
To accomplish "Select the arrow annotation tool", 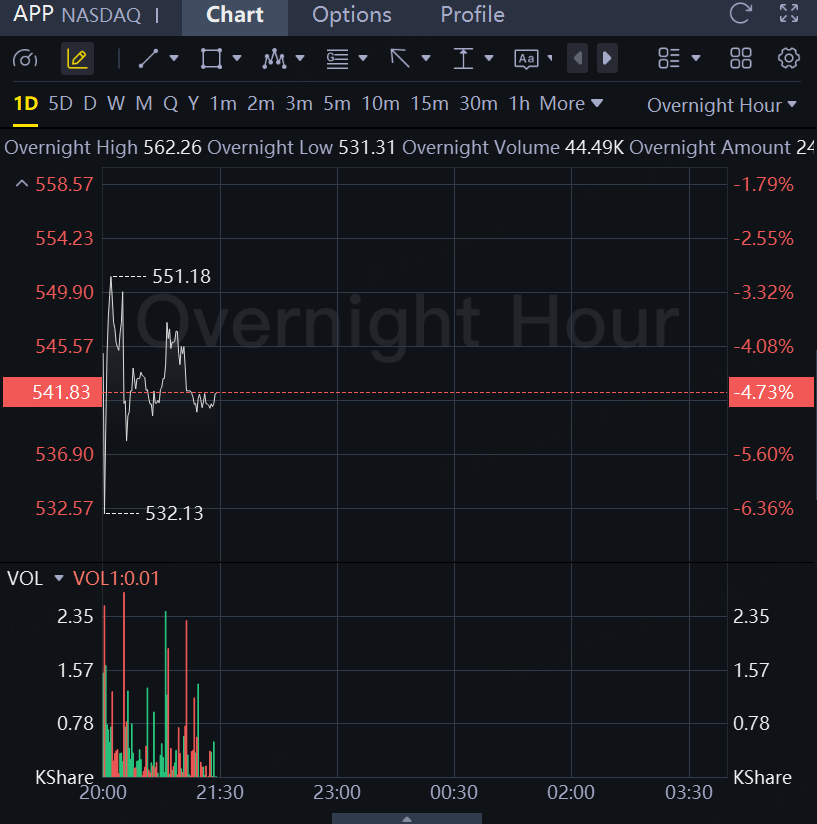I will [x=400, y=58].
